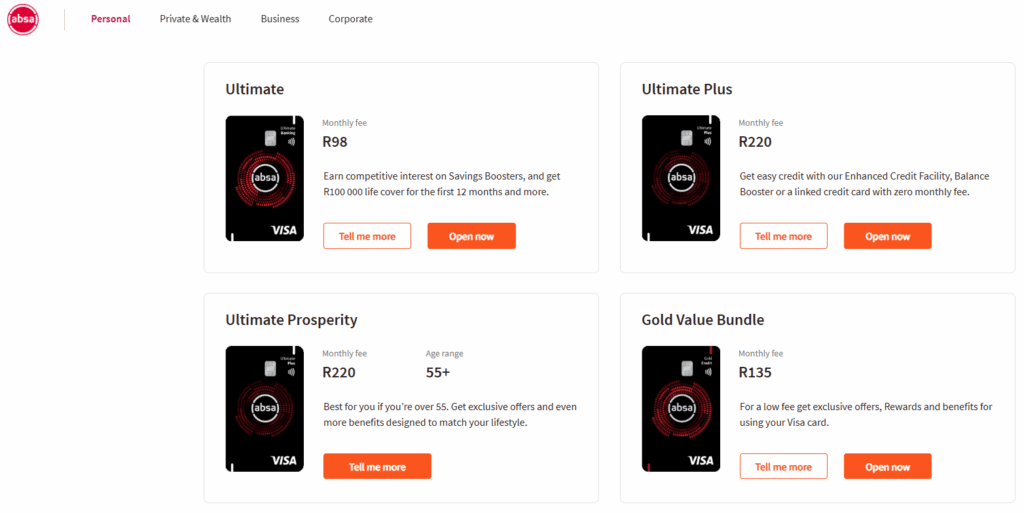Click the Ultimate card title
This screenshot has width=1024, height=513.
(255, 89)
